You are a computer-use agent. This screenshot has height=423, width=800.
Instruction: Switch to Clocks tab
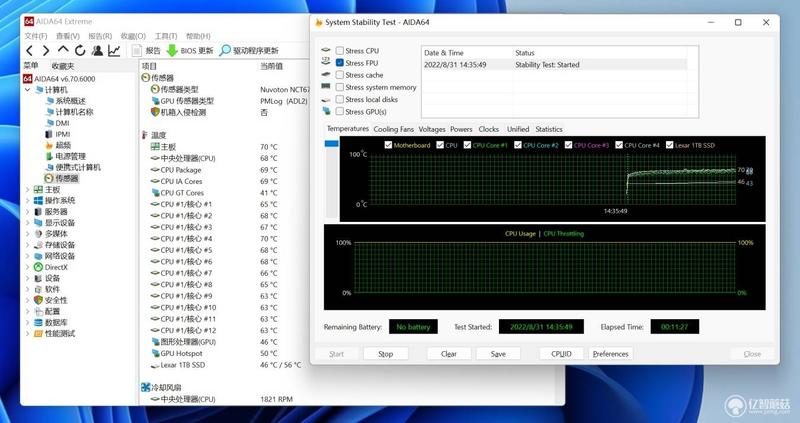pyautogui.click(x=489, y=130)
